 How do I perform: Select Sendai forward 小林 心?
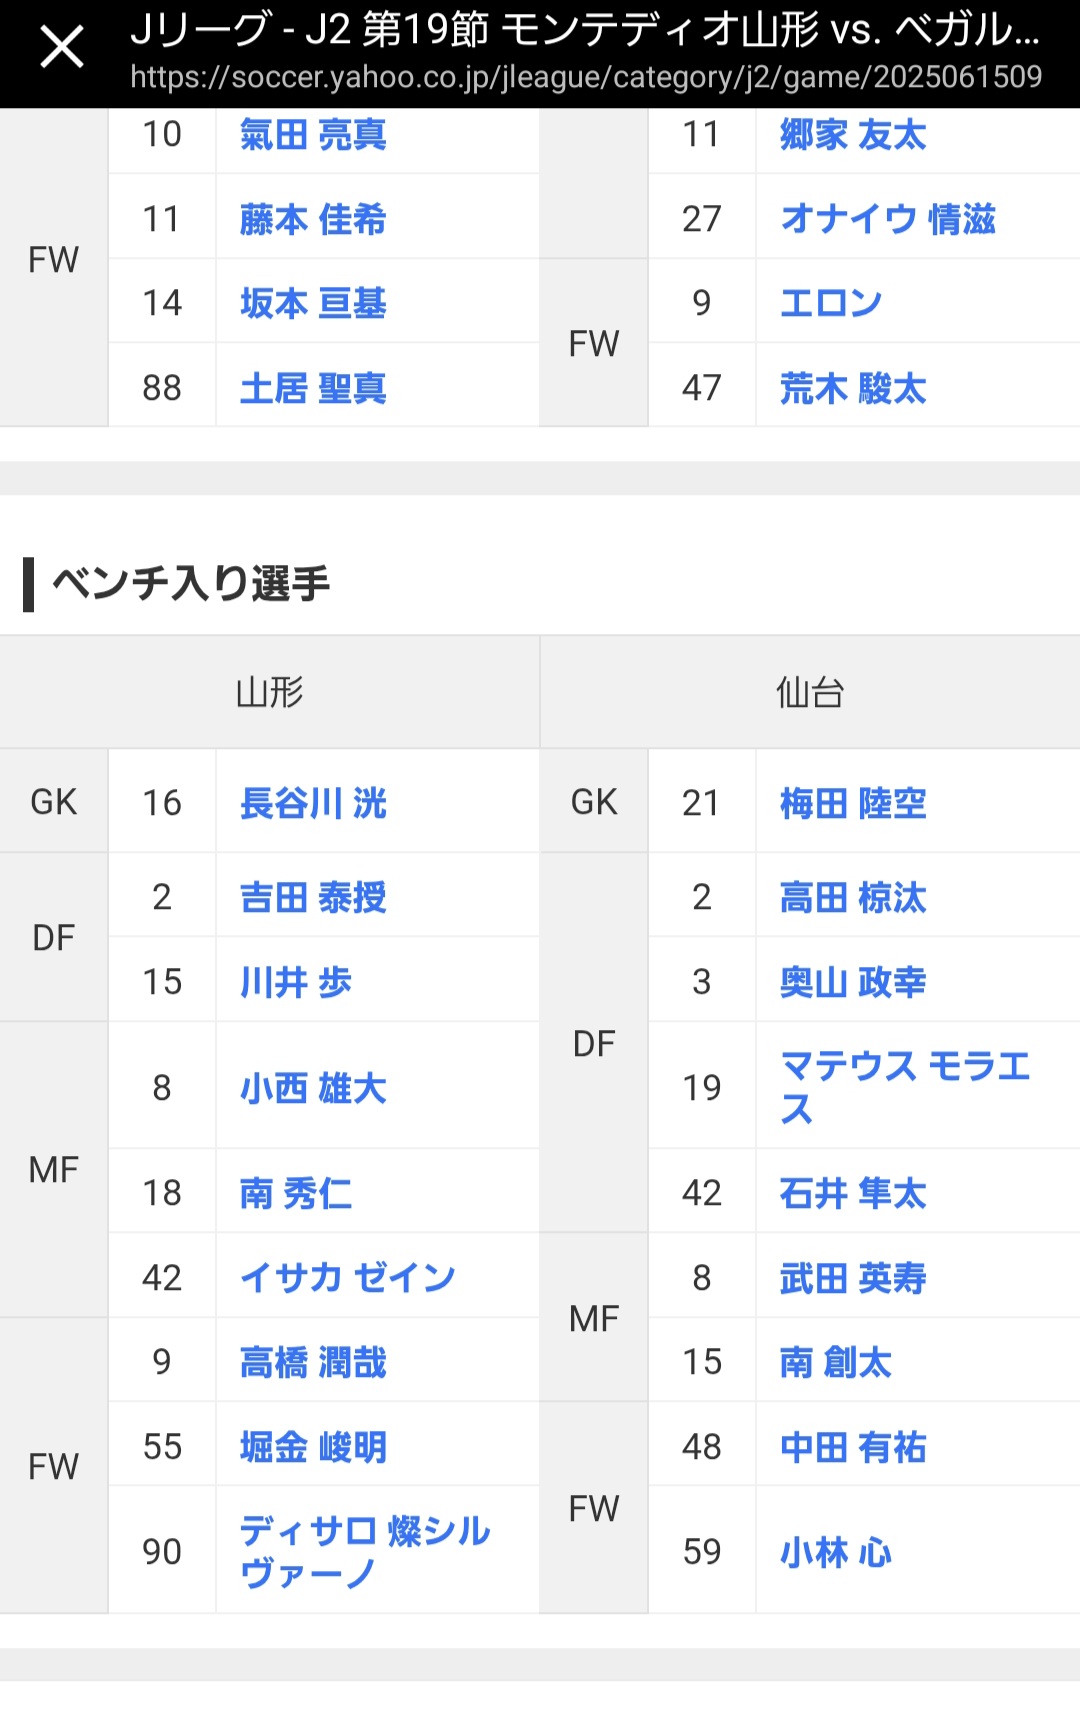[x=835, y=1552]
